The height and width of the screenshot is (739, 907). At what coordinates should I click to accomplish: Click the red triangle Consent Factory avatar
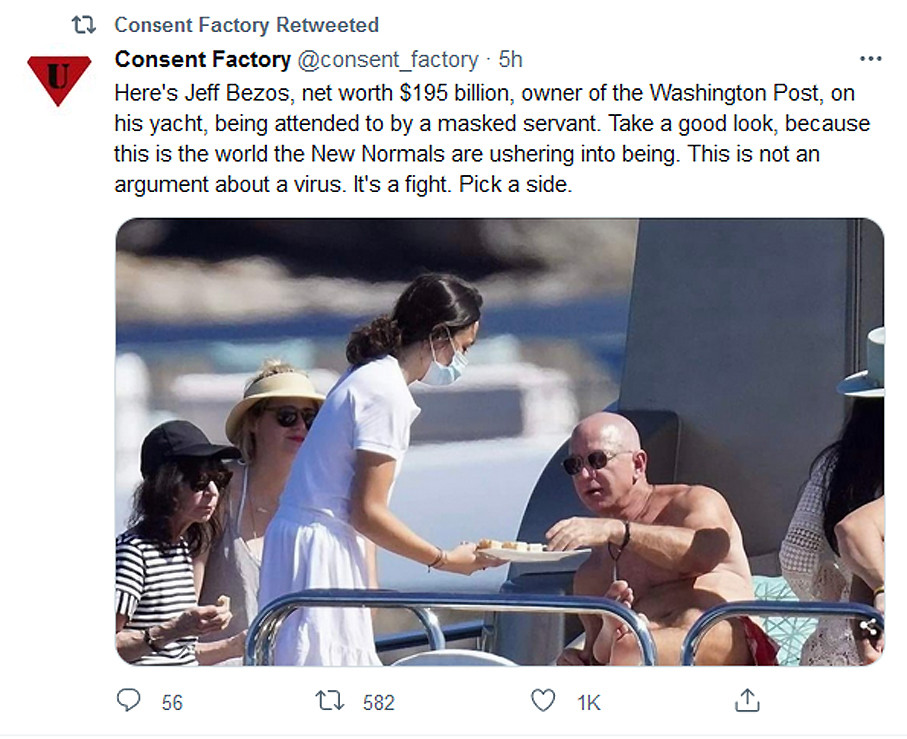coord(60,79)
